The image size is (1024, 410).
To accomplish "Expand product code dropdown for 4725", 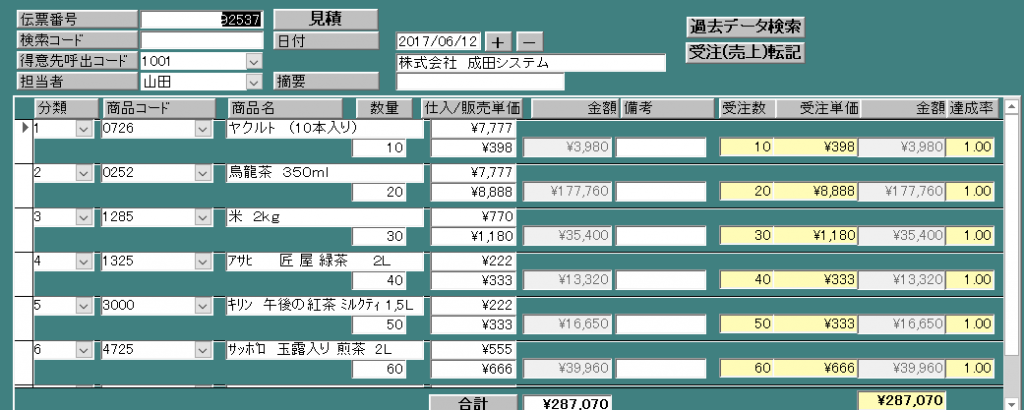I will [202, 350].
